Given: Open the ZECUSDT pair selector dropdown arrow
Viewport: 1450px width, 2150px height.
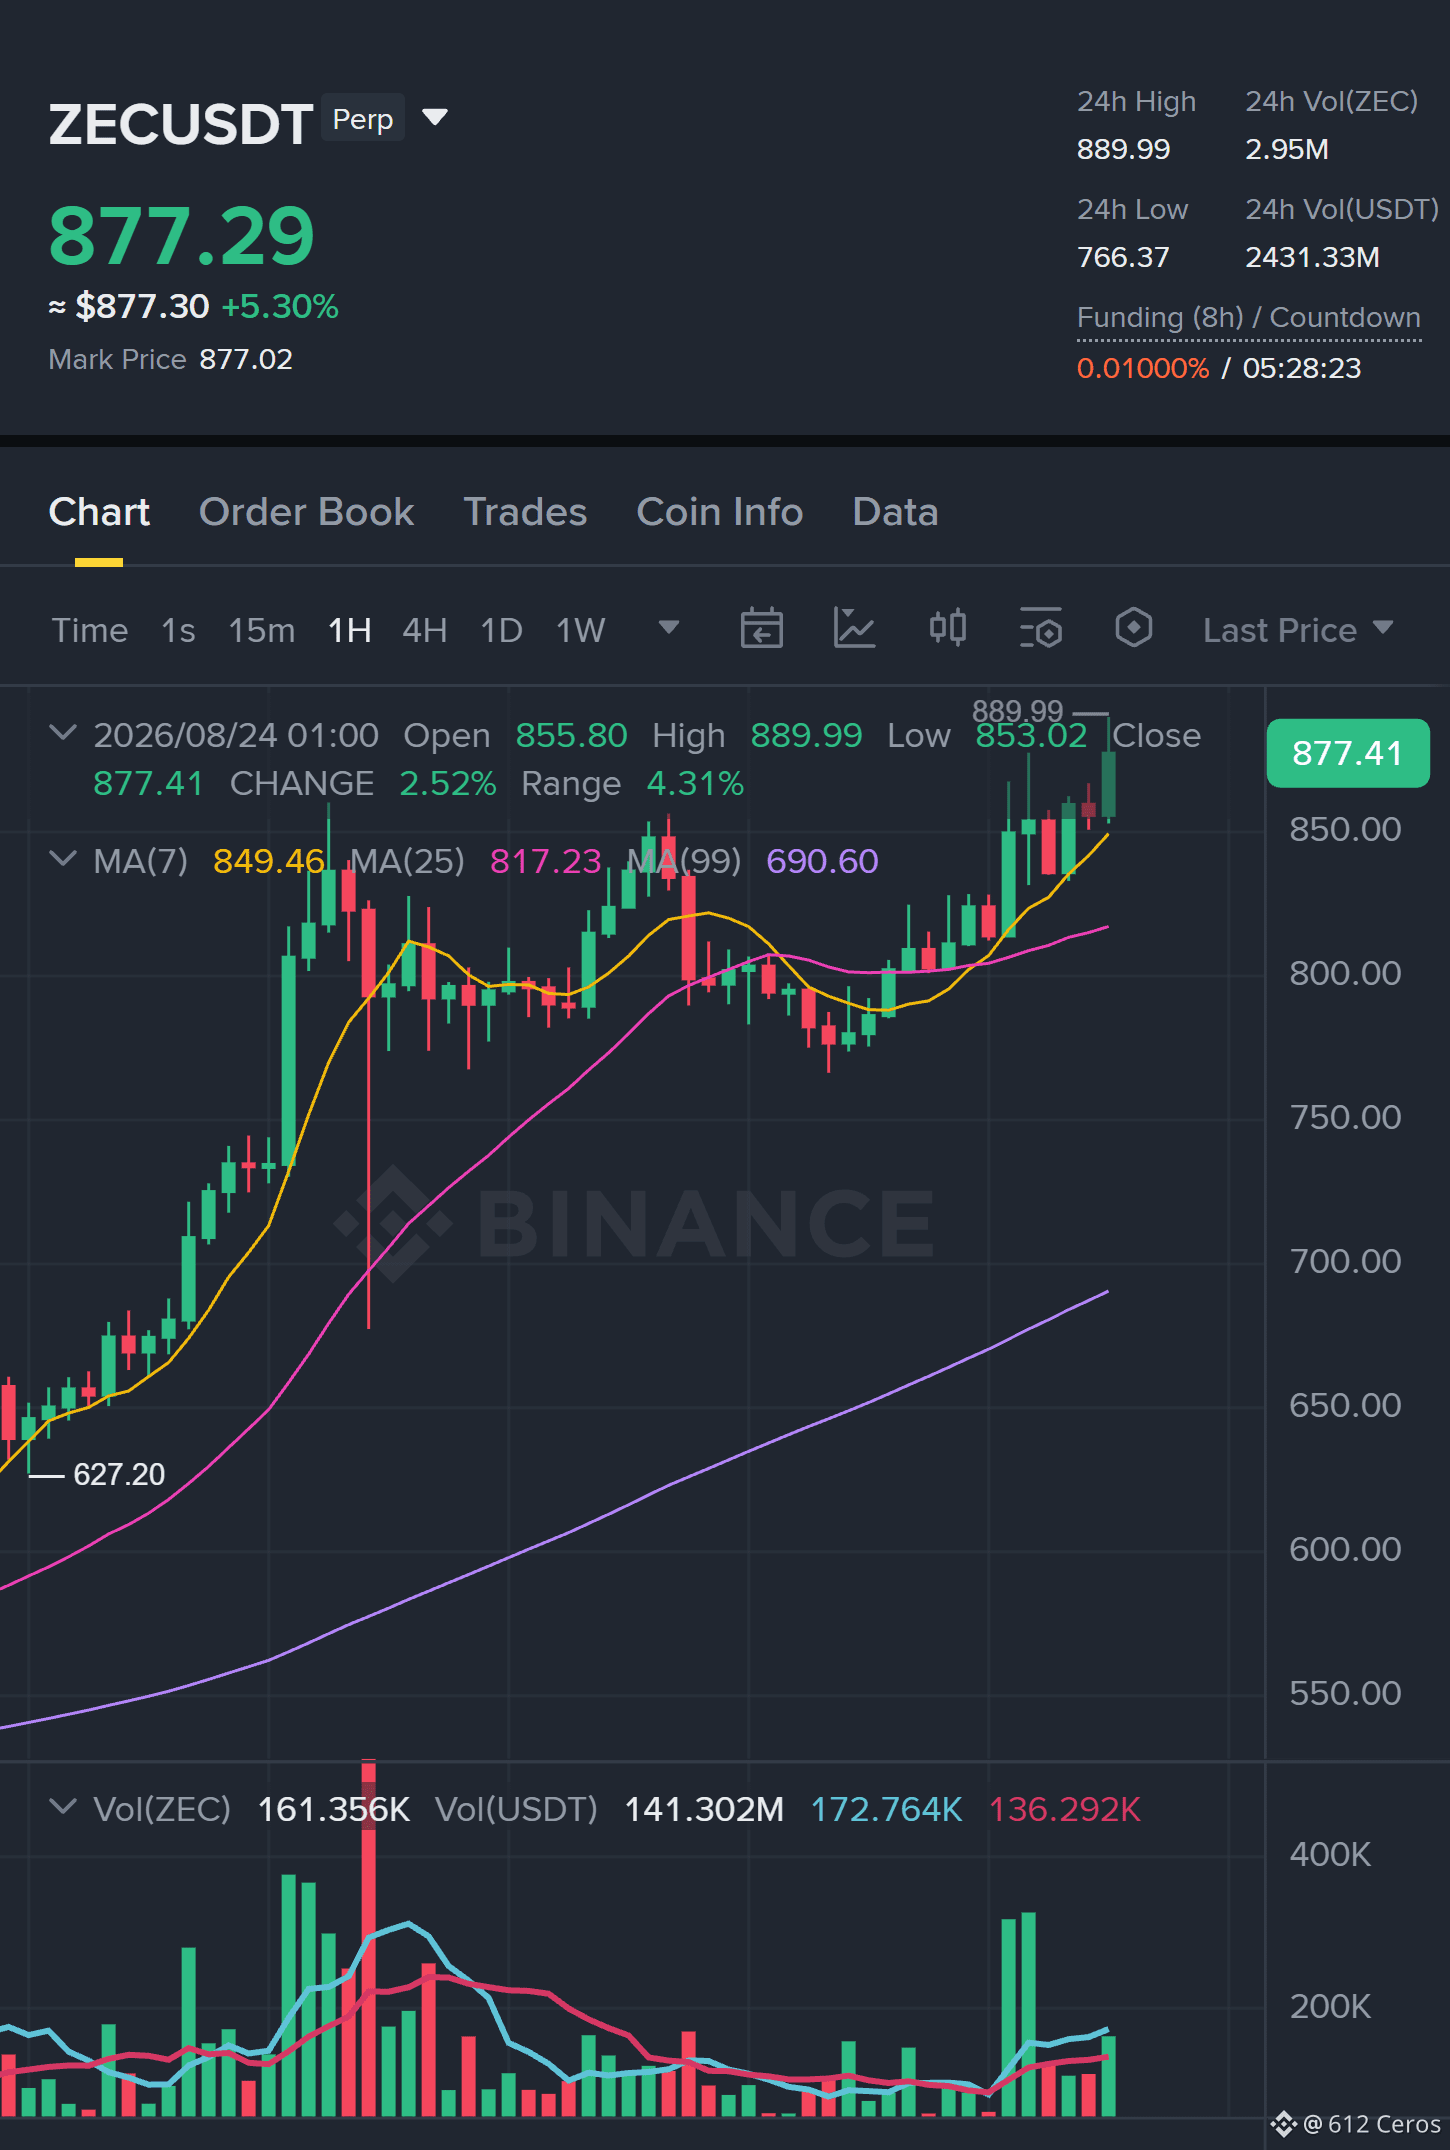Looking at the screenshot, I should point(435,118).
